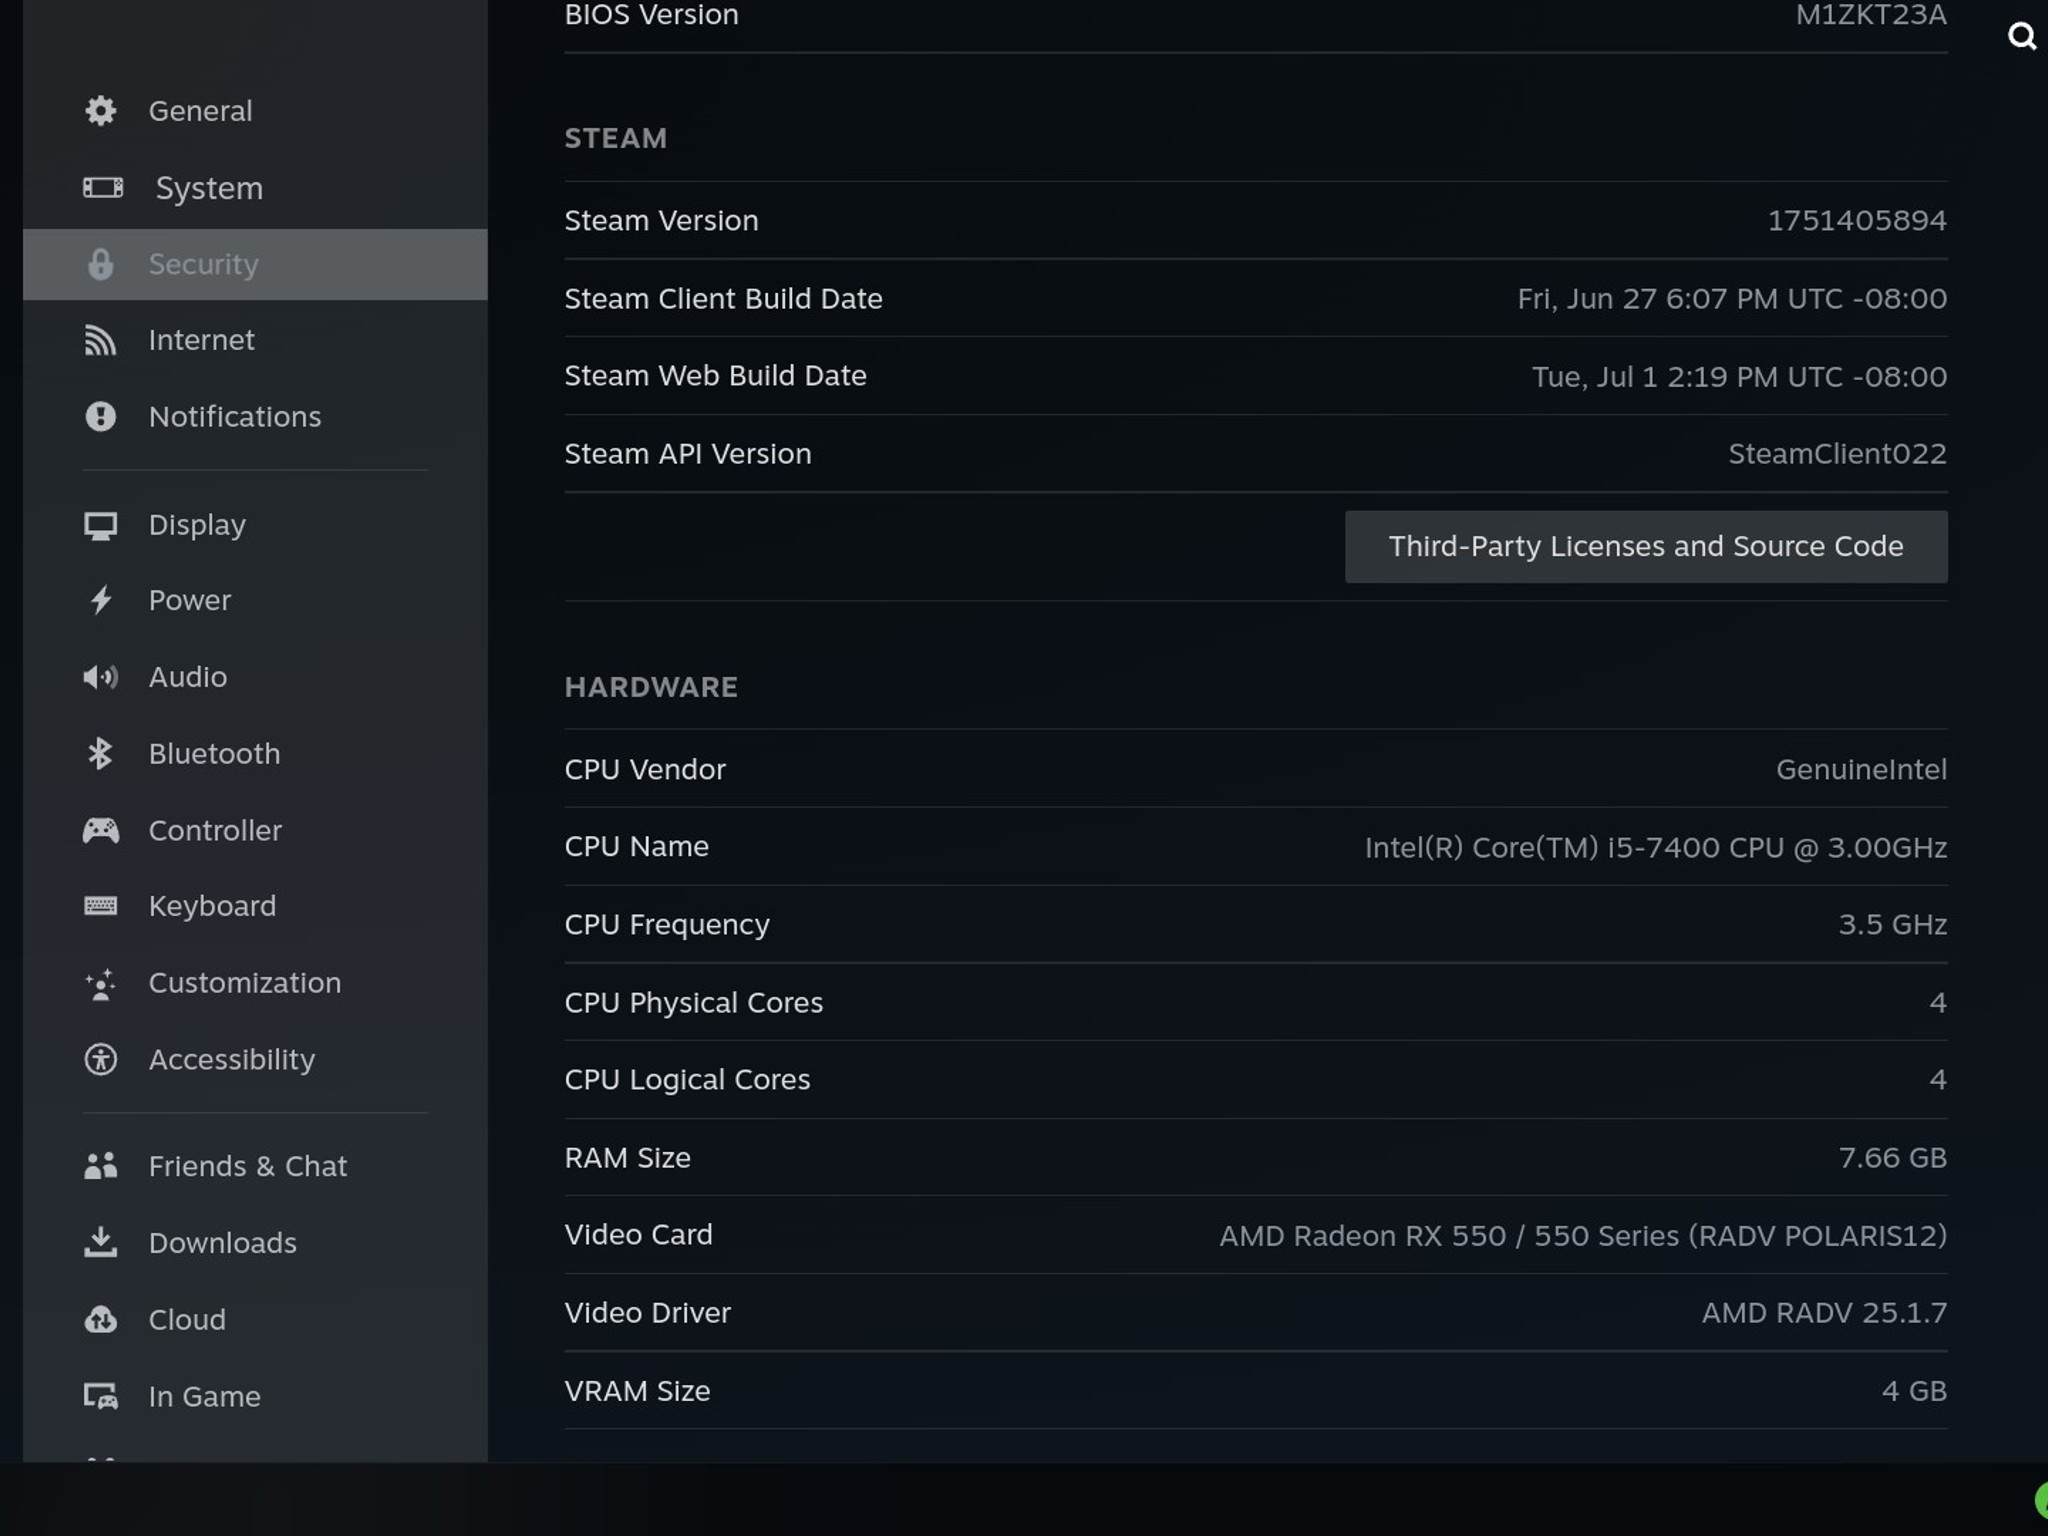
Task: Click the search magnifier icon
Action: 2022,37
